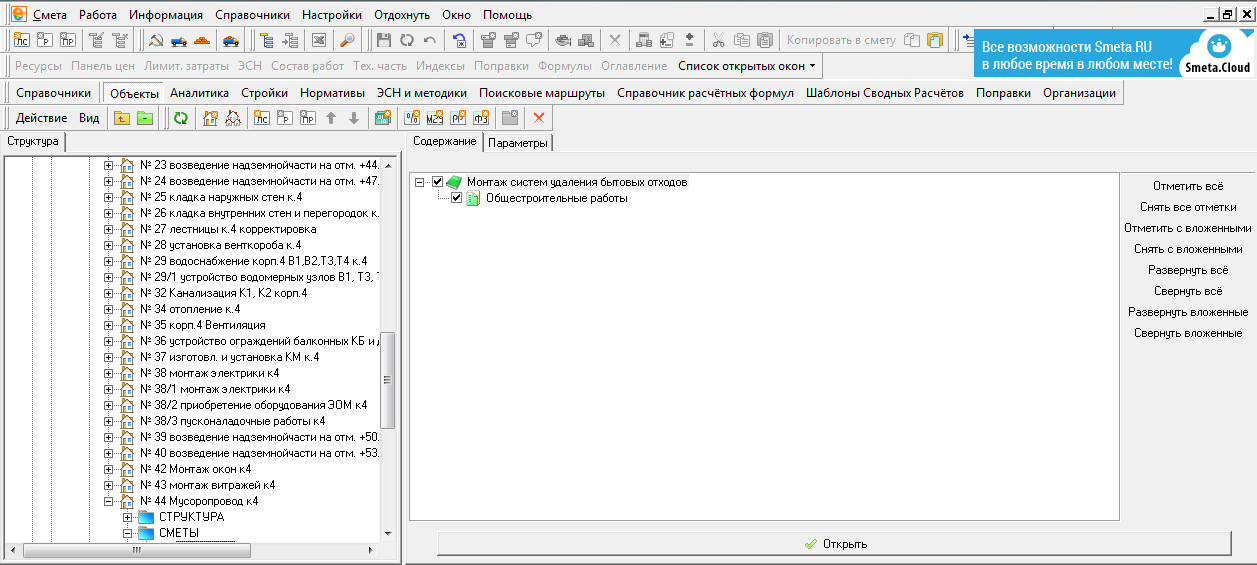Click the undo arrow icon
This screenshot has width=1257, height=565.
(429, 40)
